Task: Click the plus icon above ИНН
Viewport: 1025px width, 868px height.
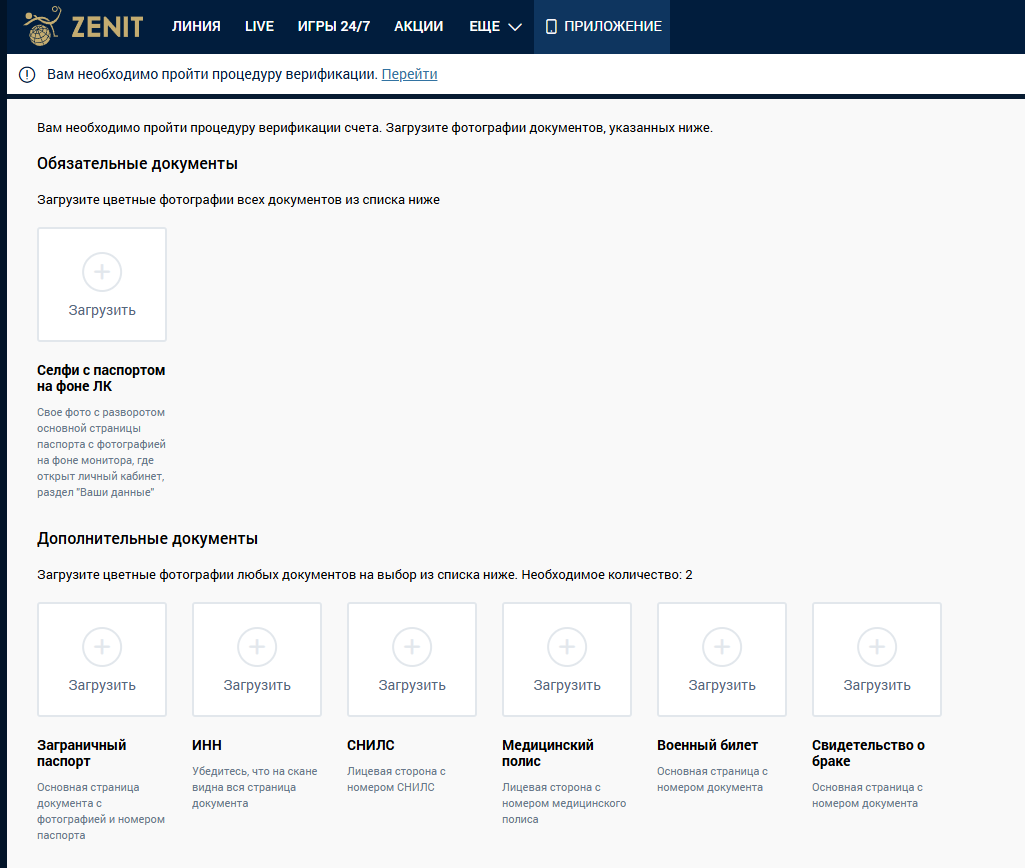Action: [x=257, y=647]
